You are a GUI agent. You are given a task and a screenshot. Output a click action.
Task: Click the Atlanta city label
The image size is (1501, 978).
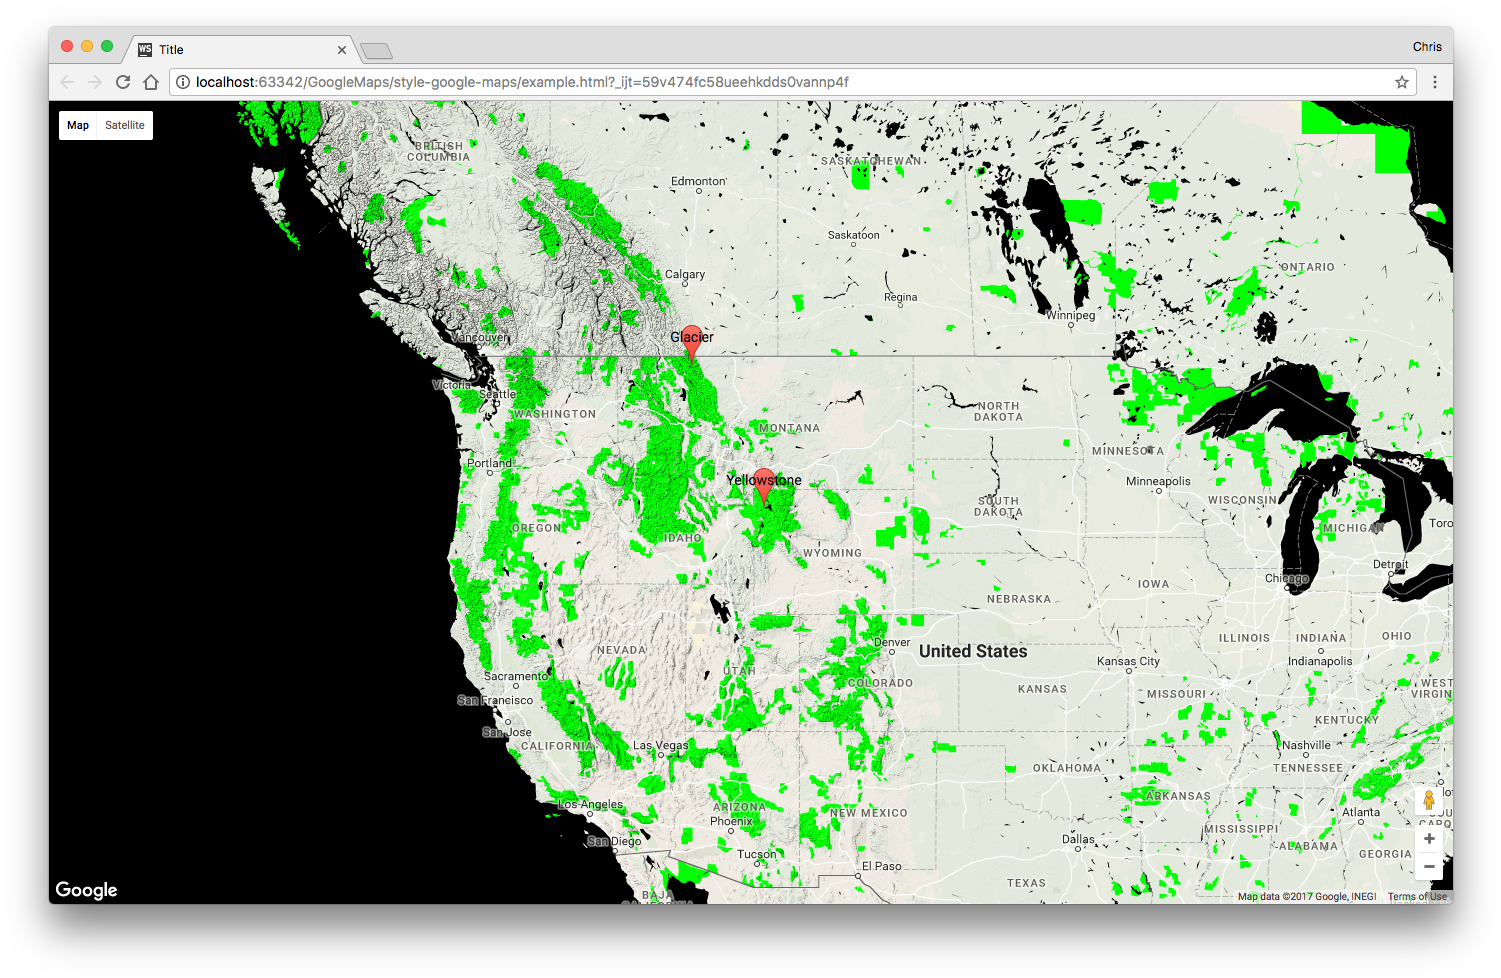click(x=1361, y=812)
